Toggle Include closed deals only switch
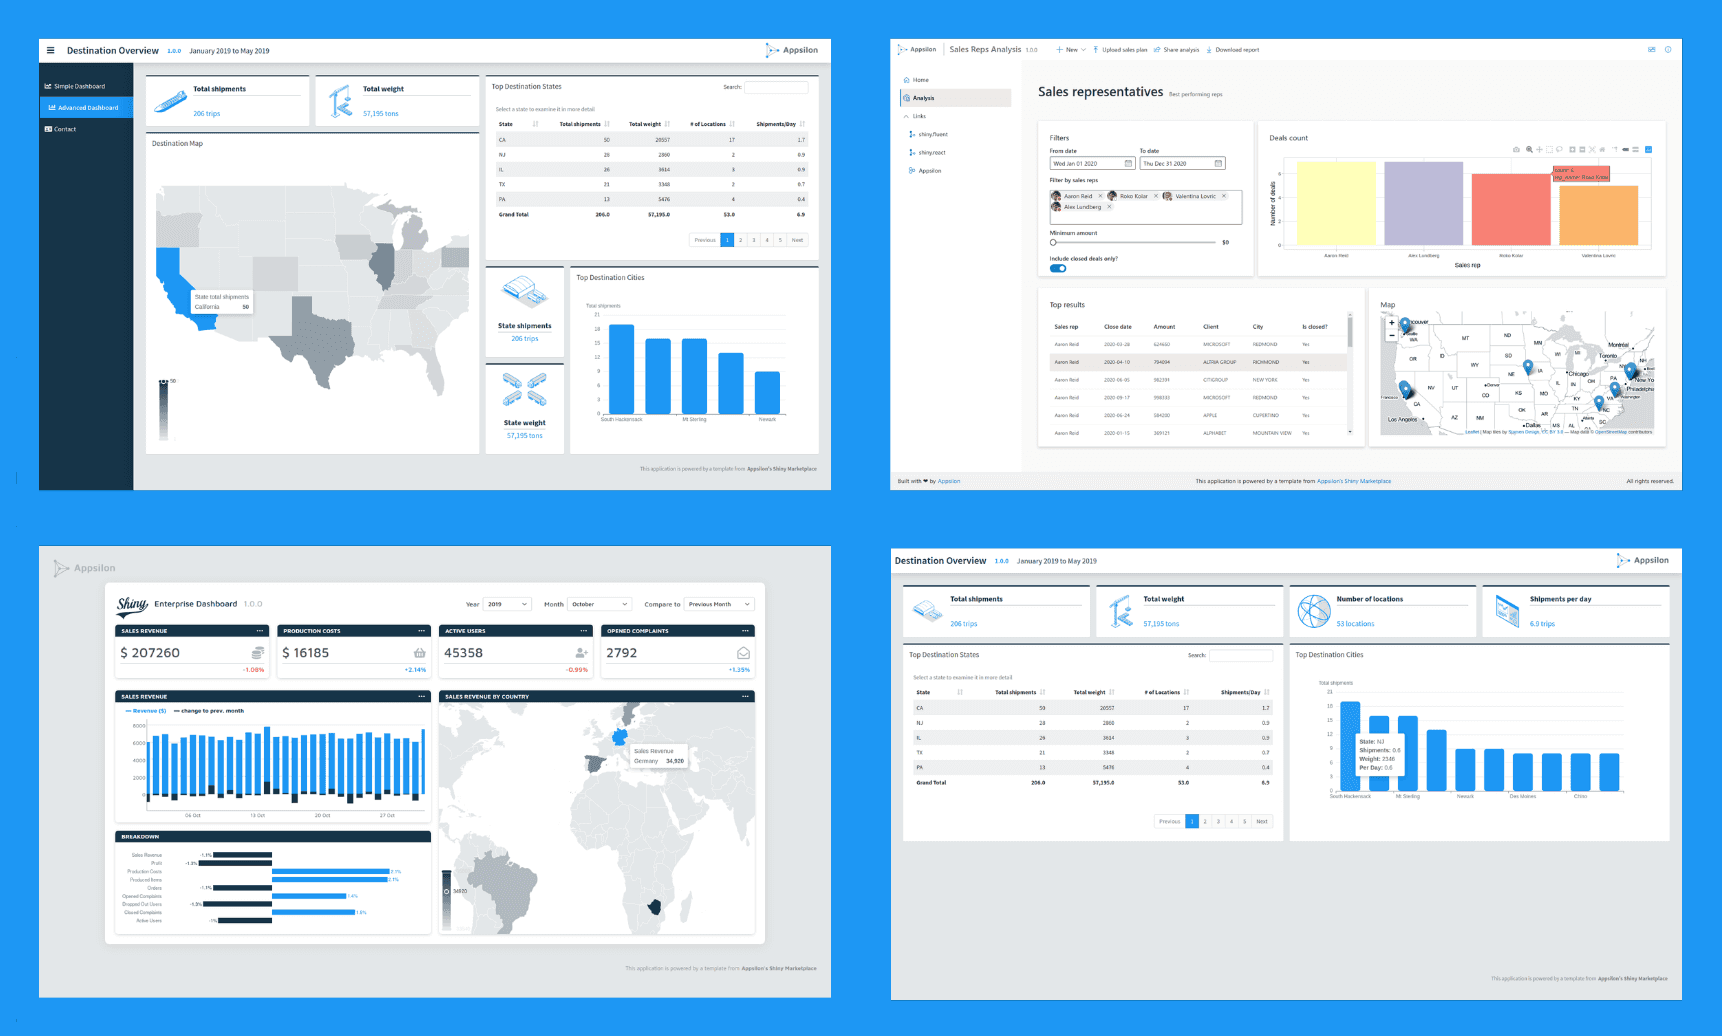 (1058, 268)
